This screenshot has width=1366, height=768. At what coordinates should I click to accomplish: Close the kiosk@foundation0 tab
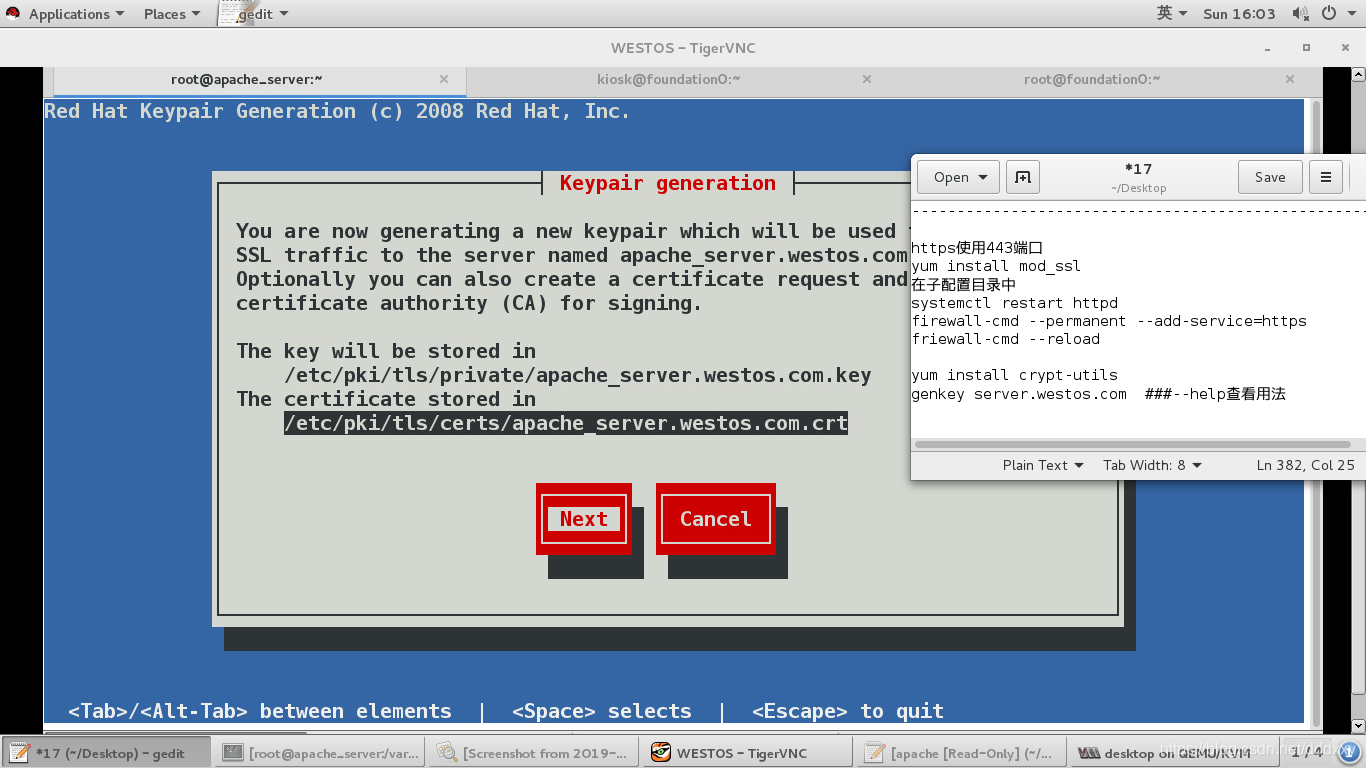coord(867,79)
